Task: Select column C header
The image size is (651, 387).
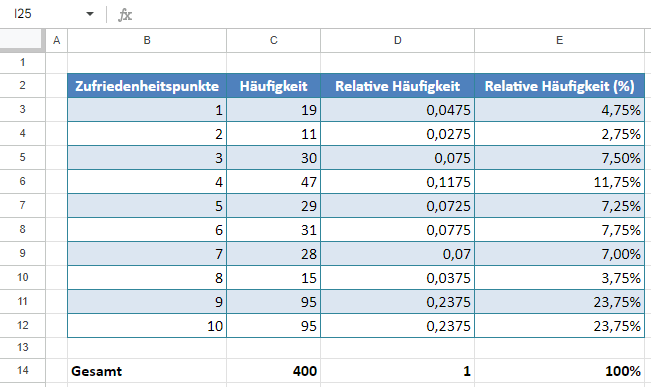Action: [273, 40]
